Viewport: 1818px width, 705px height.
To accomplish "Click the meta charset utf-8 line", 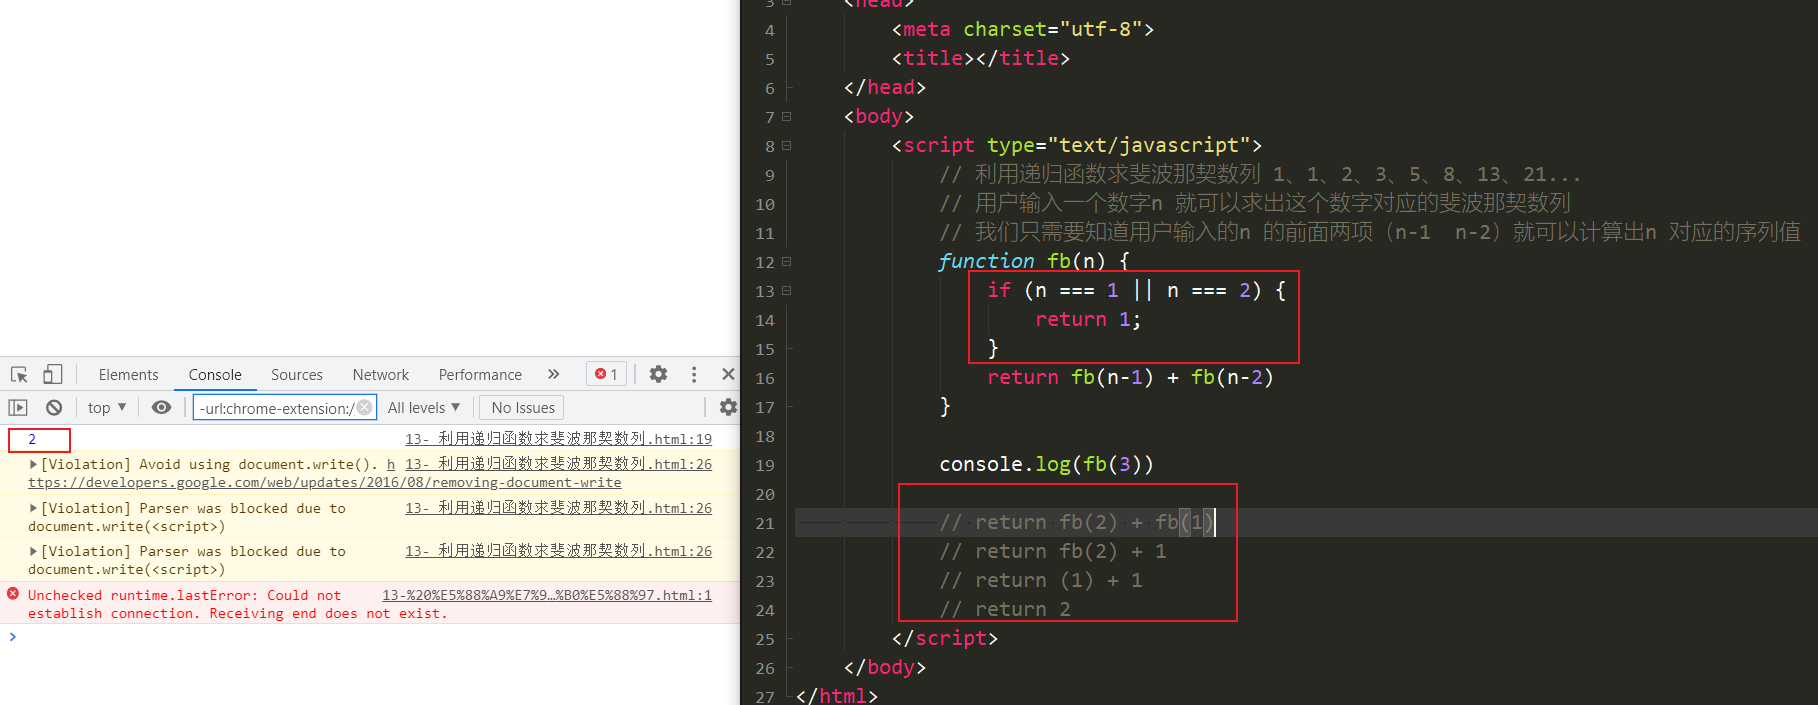I will pyautogui.click(x=1022, y=29).
